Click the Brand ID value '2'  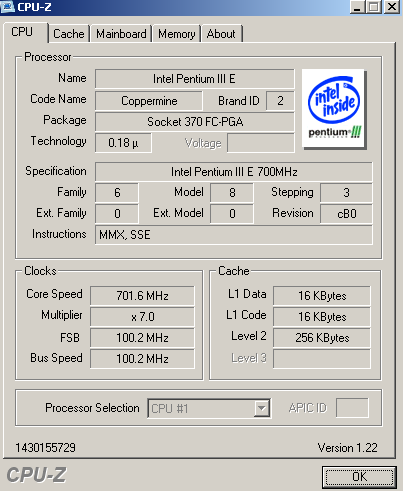[x=280, y=101]
